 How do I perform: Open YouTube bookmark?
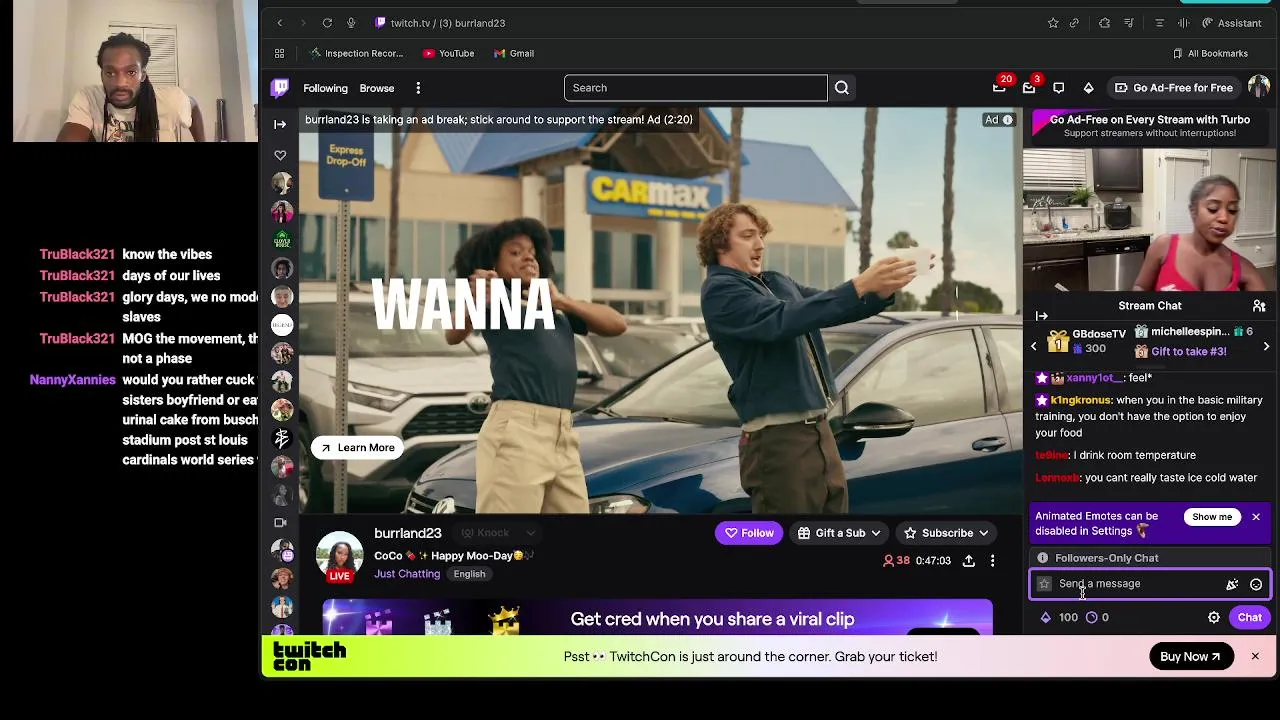click(x=448, y=53)
